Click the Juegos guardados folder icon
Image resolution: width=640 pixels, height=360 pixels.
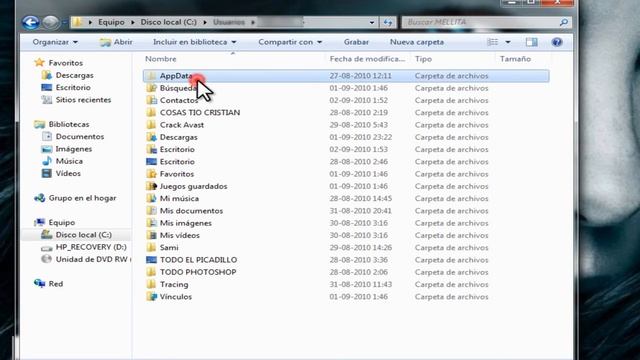pyautogui.click(x=151, y=186)
